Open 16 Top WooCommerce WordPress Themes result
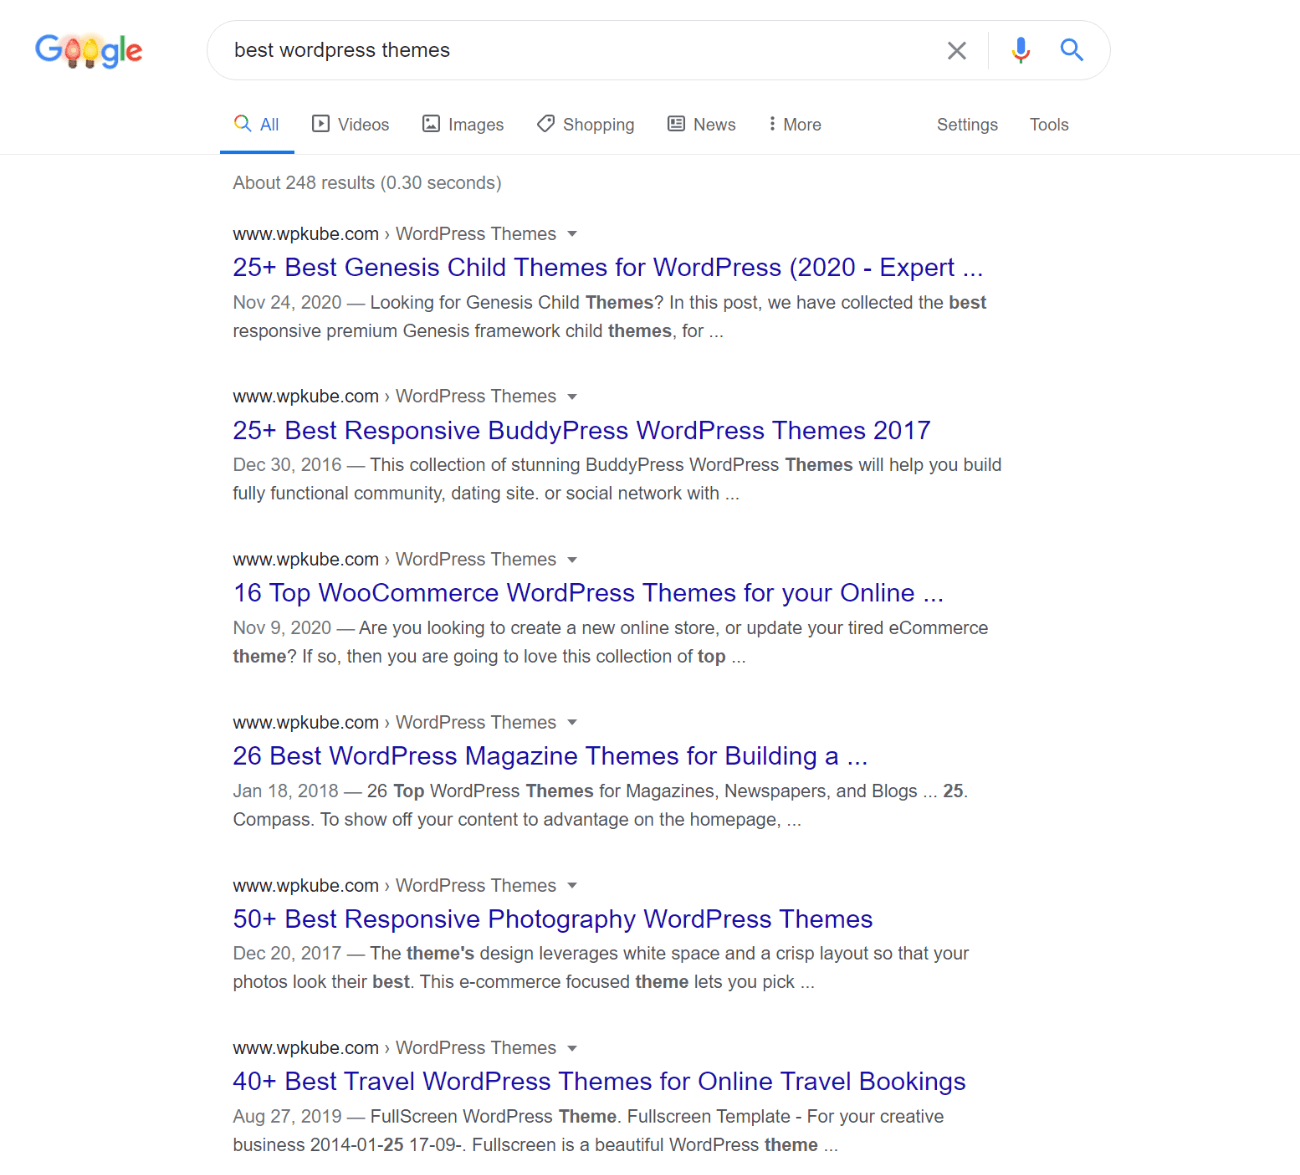This screenshot has width=1300, height=1175. click(x=588, y=593)
